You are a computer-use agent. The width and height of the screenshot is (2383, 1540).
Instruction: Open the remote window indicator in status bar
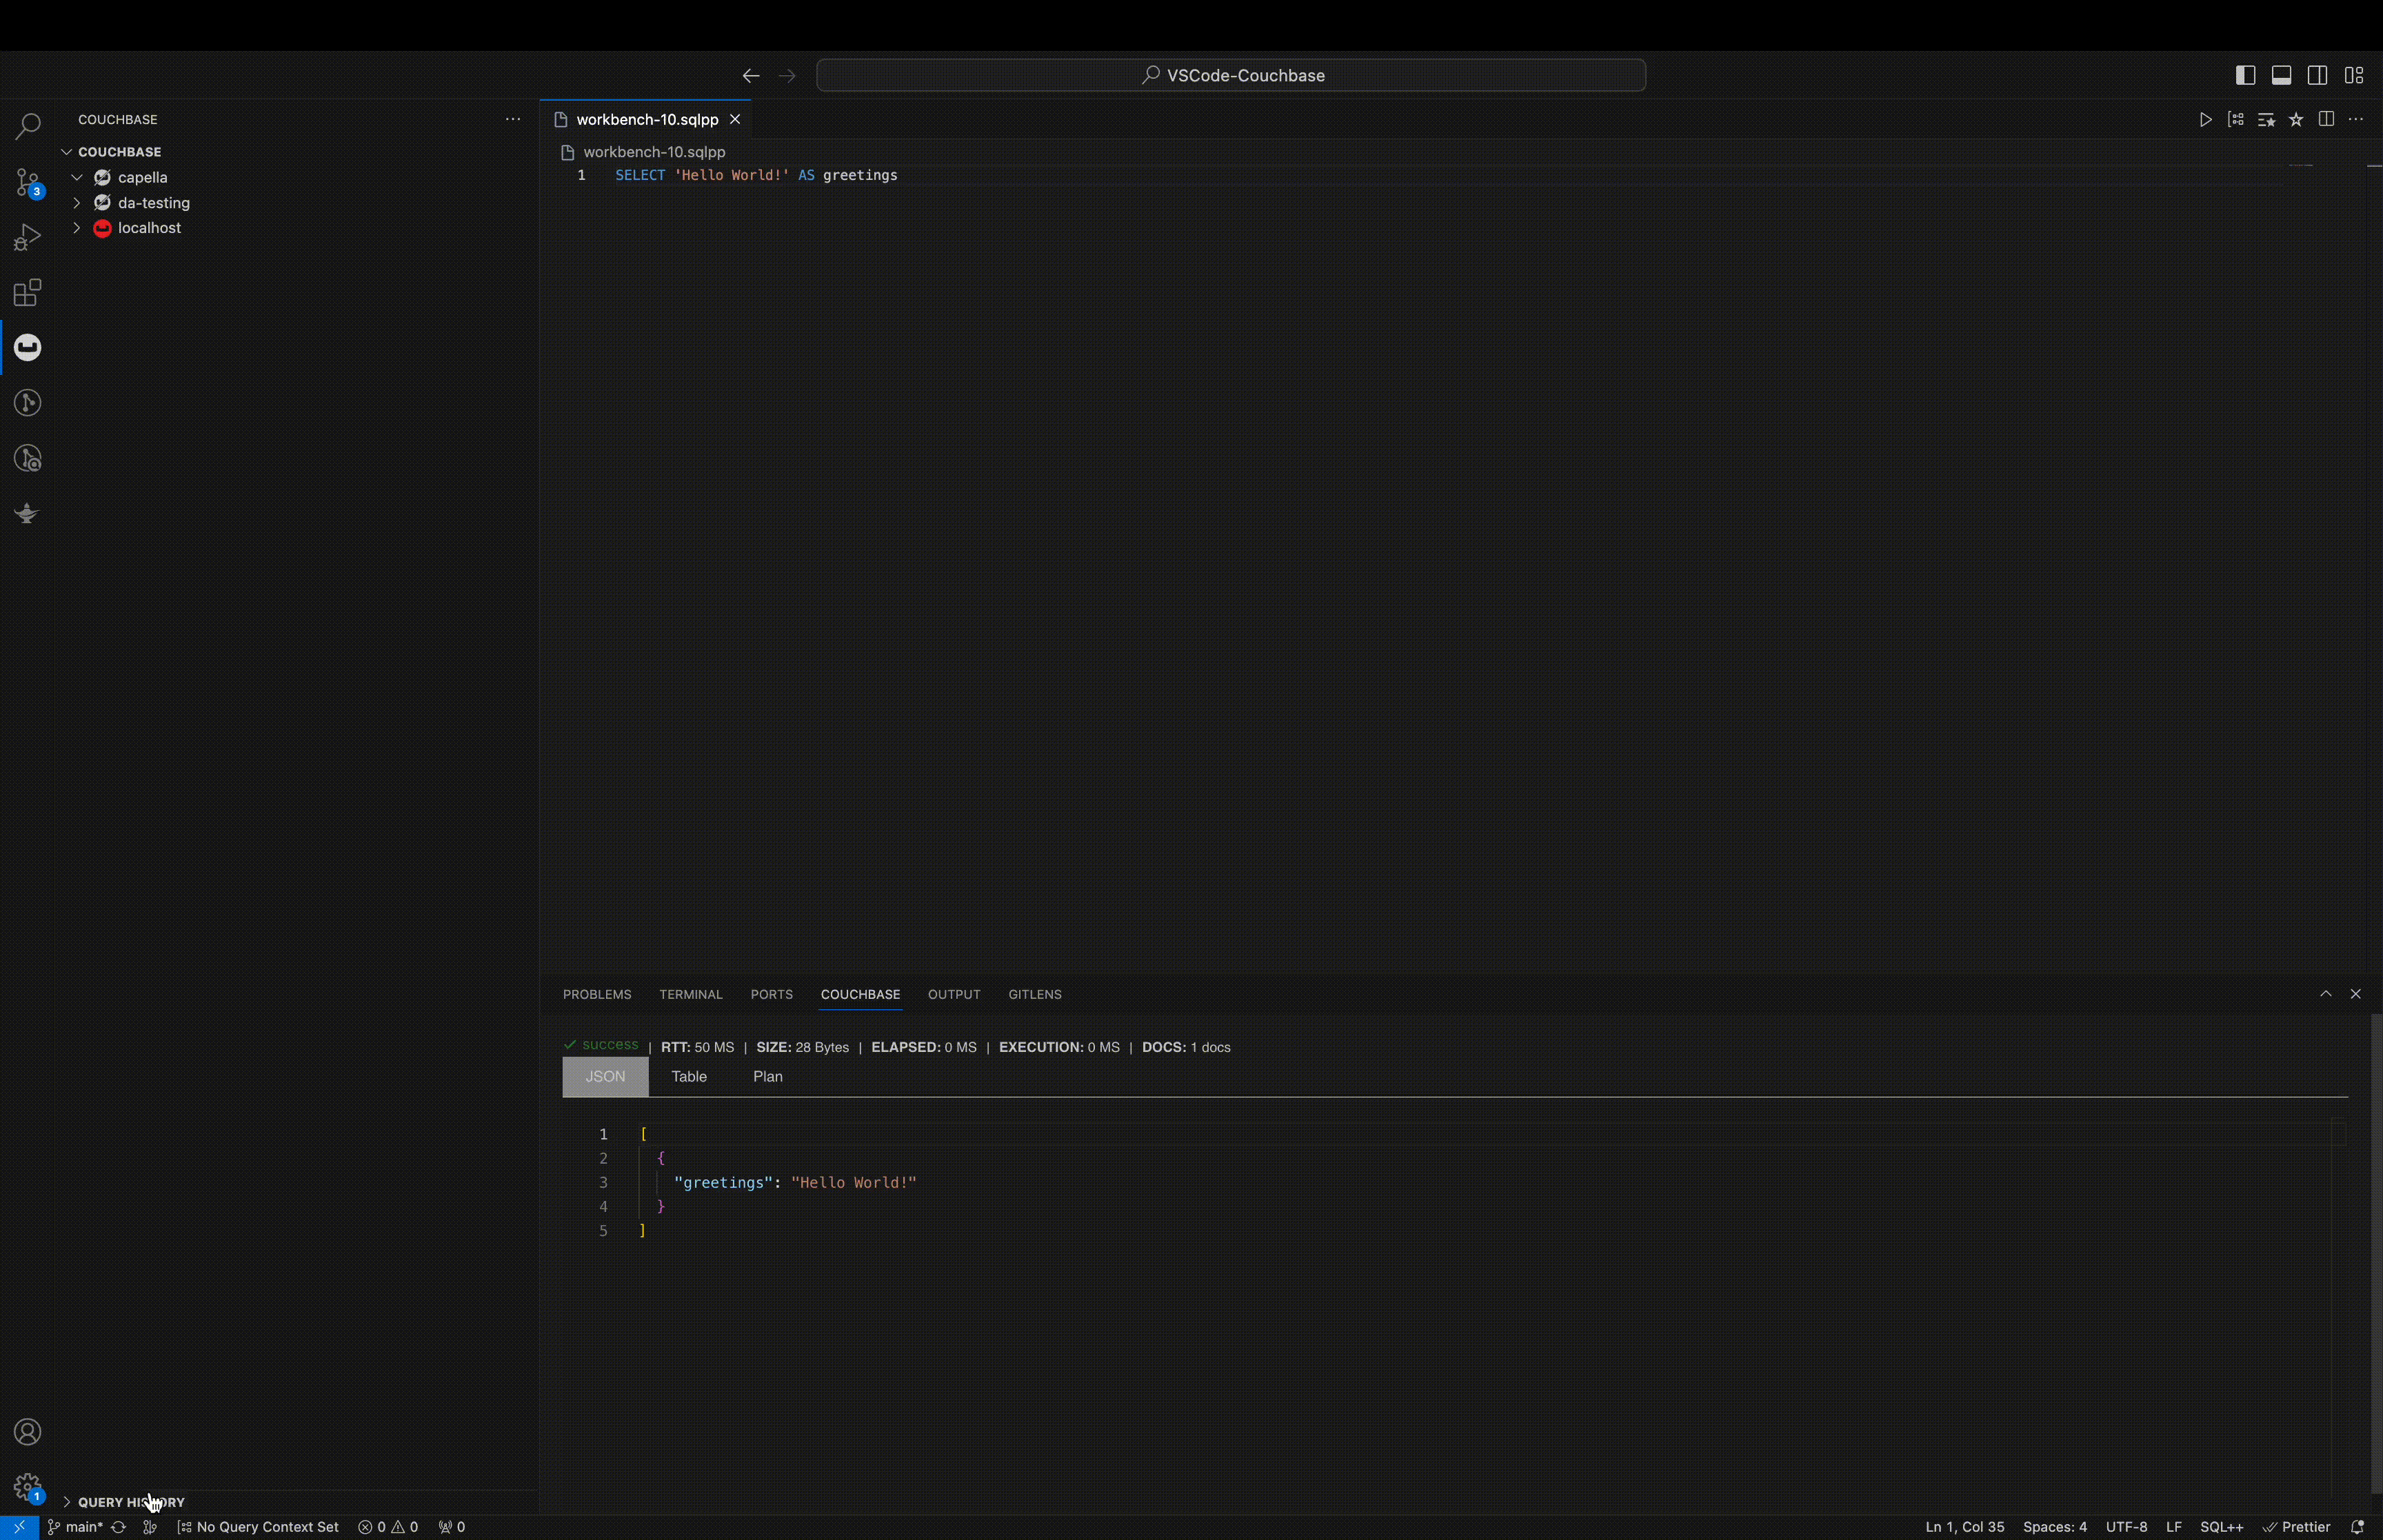[x=19, y=1526]
